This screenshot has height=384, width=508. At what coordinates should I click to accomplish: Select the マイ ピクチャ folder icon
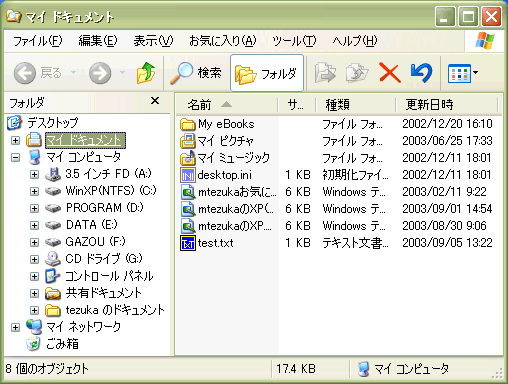click(x=188, y=141)
